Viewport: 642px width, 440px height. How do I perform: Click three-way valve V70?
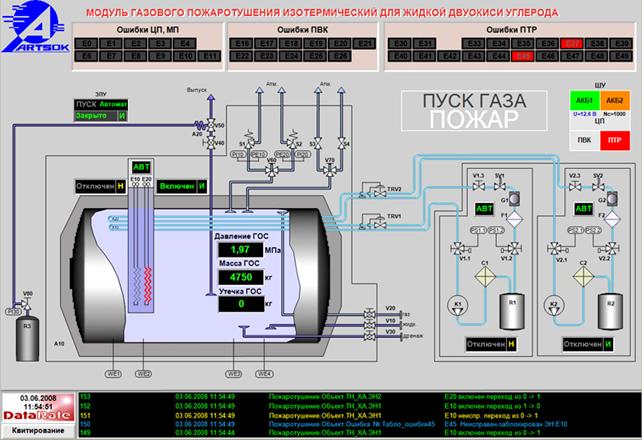coord(330,170)
